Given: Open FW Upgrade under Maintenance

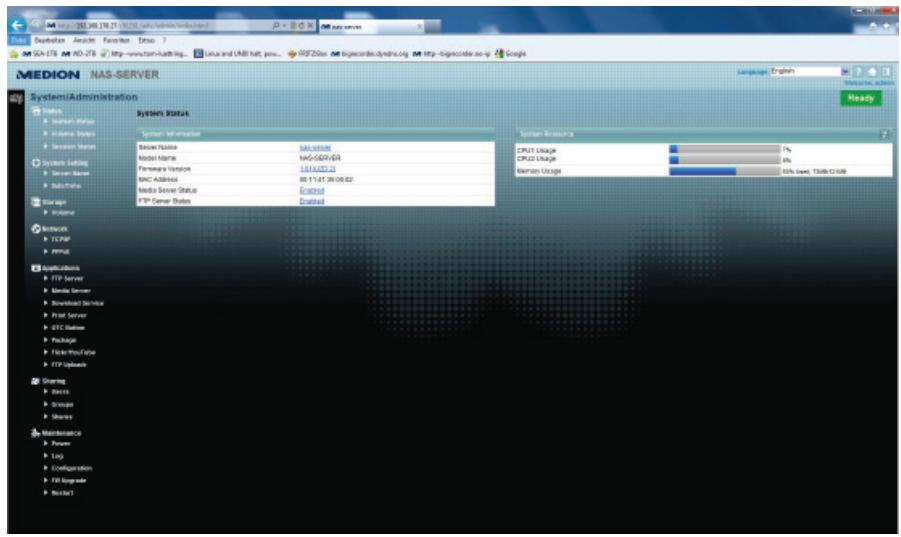Looking at the screenshot, I should pyautogui.click(x=69, y=481).
